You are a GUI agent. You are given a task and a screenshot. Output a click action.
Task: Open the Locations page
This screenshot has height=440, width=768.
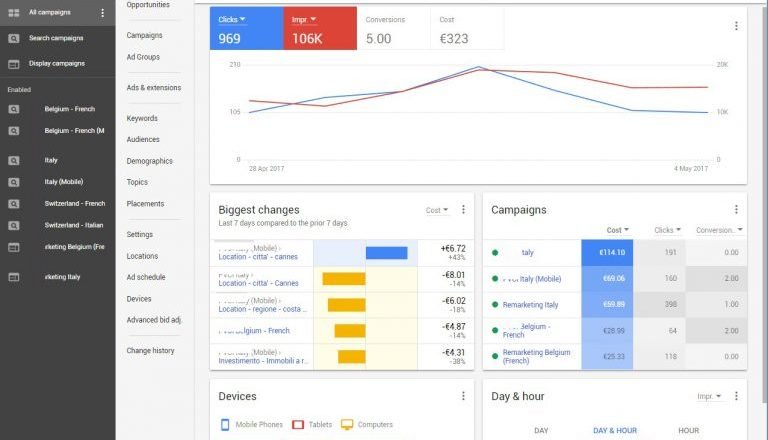[x=142, y=256]
